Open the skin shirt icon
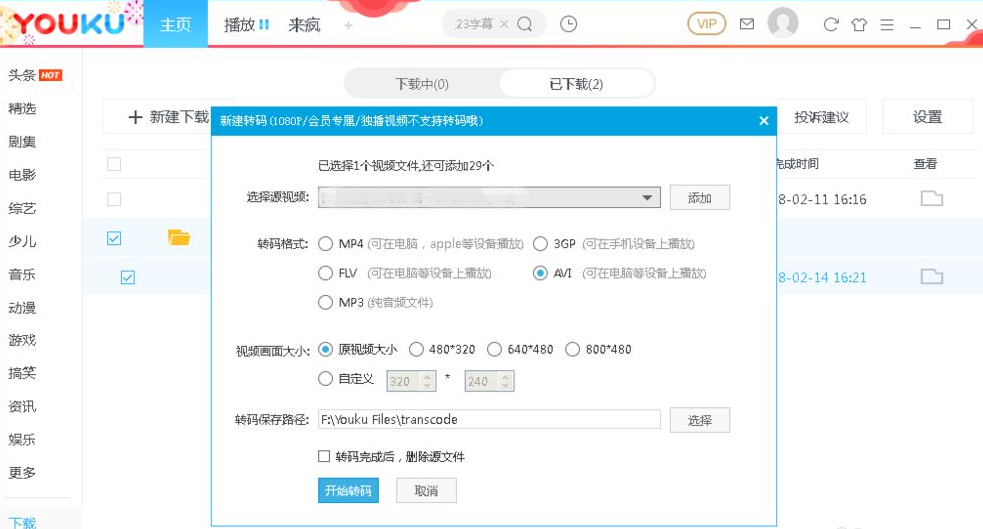 pos(859,24)
